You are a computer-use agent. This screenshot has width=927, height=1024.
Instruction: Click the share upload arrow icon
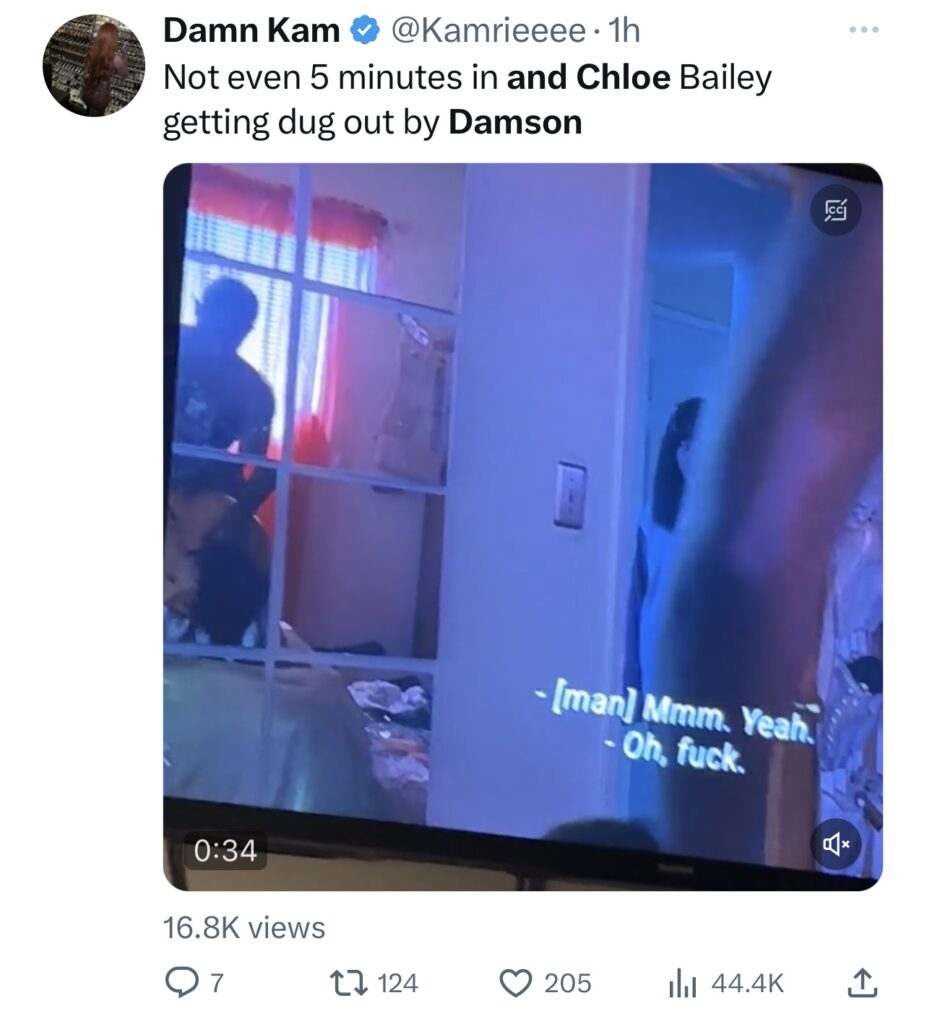[x=860, y=984]
